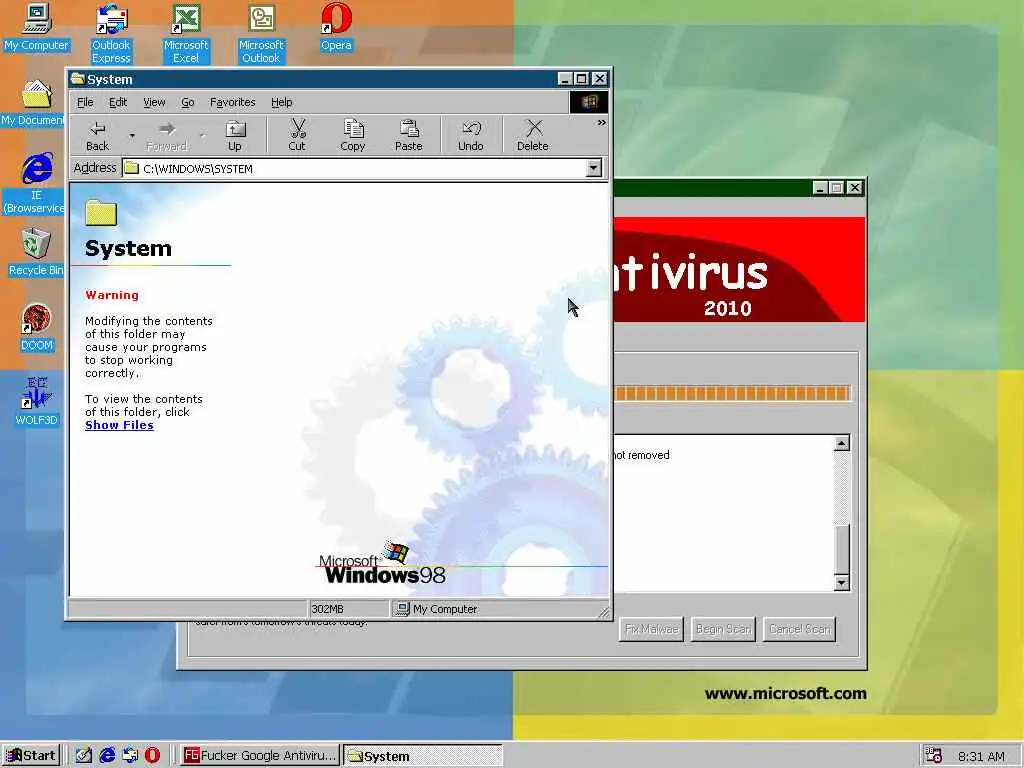The height and width of the screenshot is (768, 1024).
Task: Click the Task Scheduler system tray icon
Action: click(934, 756)
